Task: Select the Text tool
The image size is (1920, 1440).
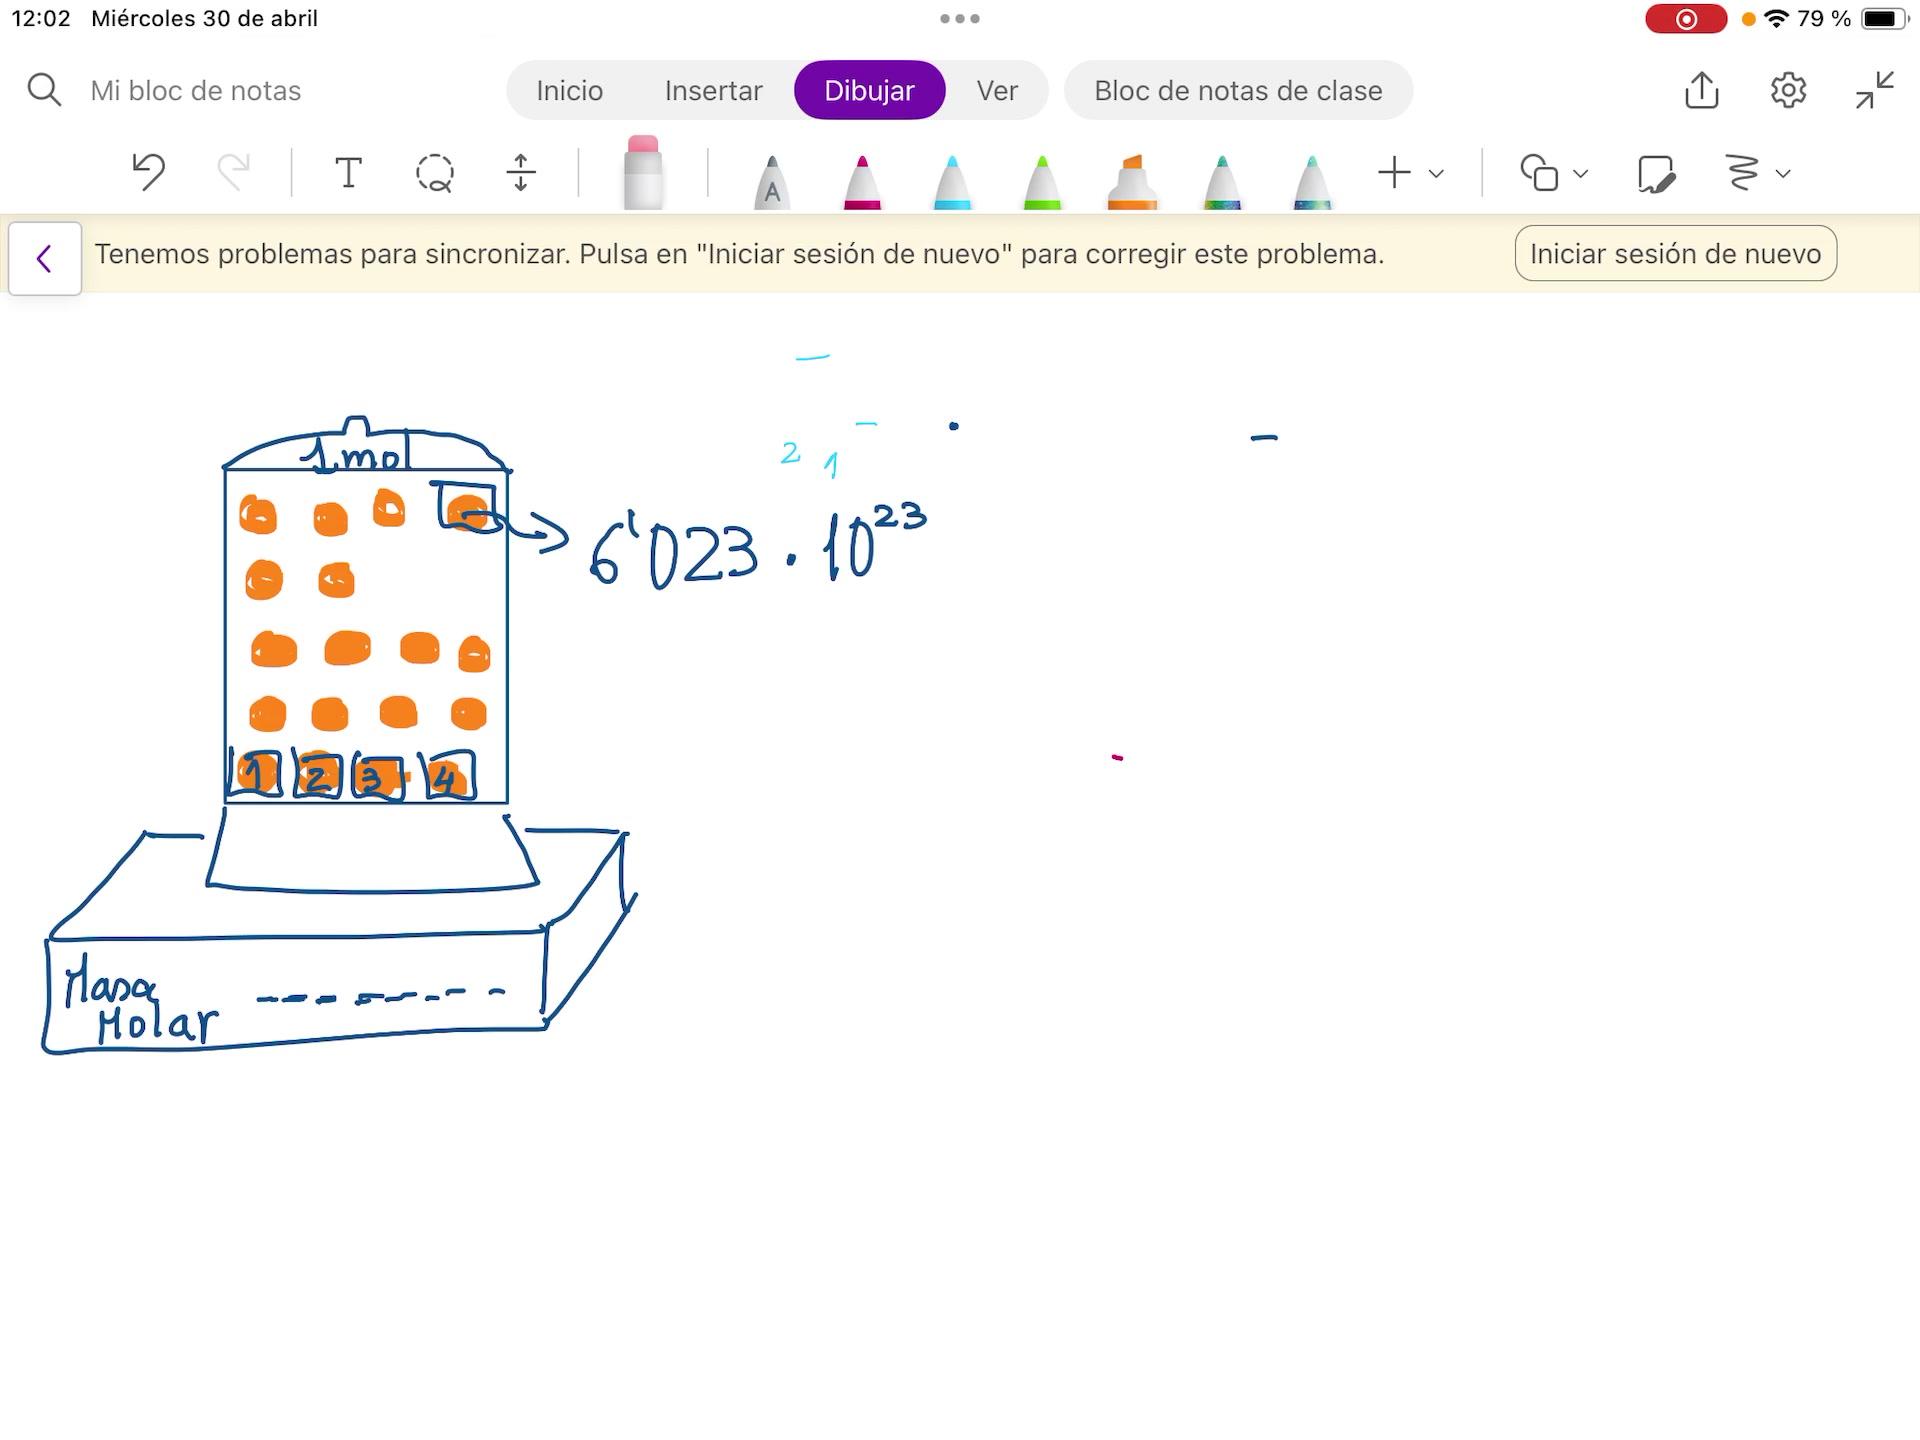Action: [x=347, y=173]
